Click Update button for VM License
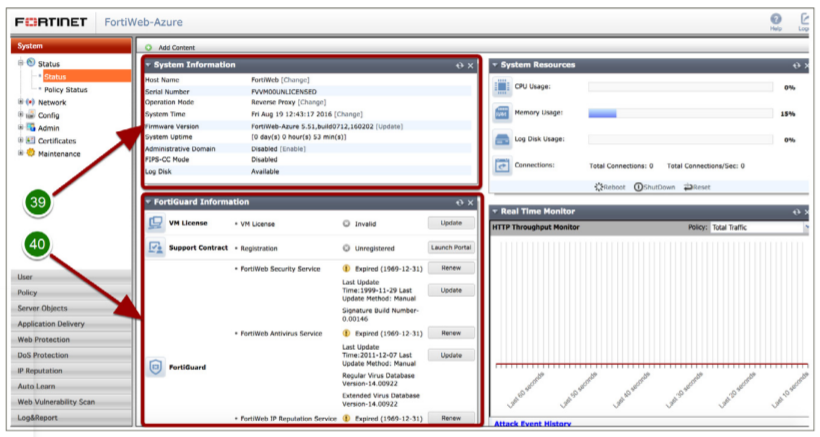The image size is (820, 437). [x=451, y=223]
